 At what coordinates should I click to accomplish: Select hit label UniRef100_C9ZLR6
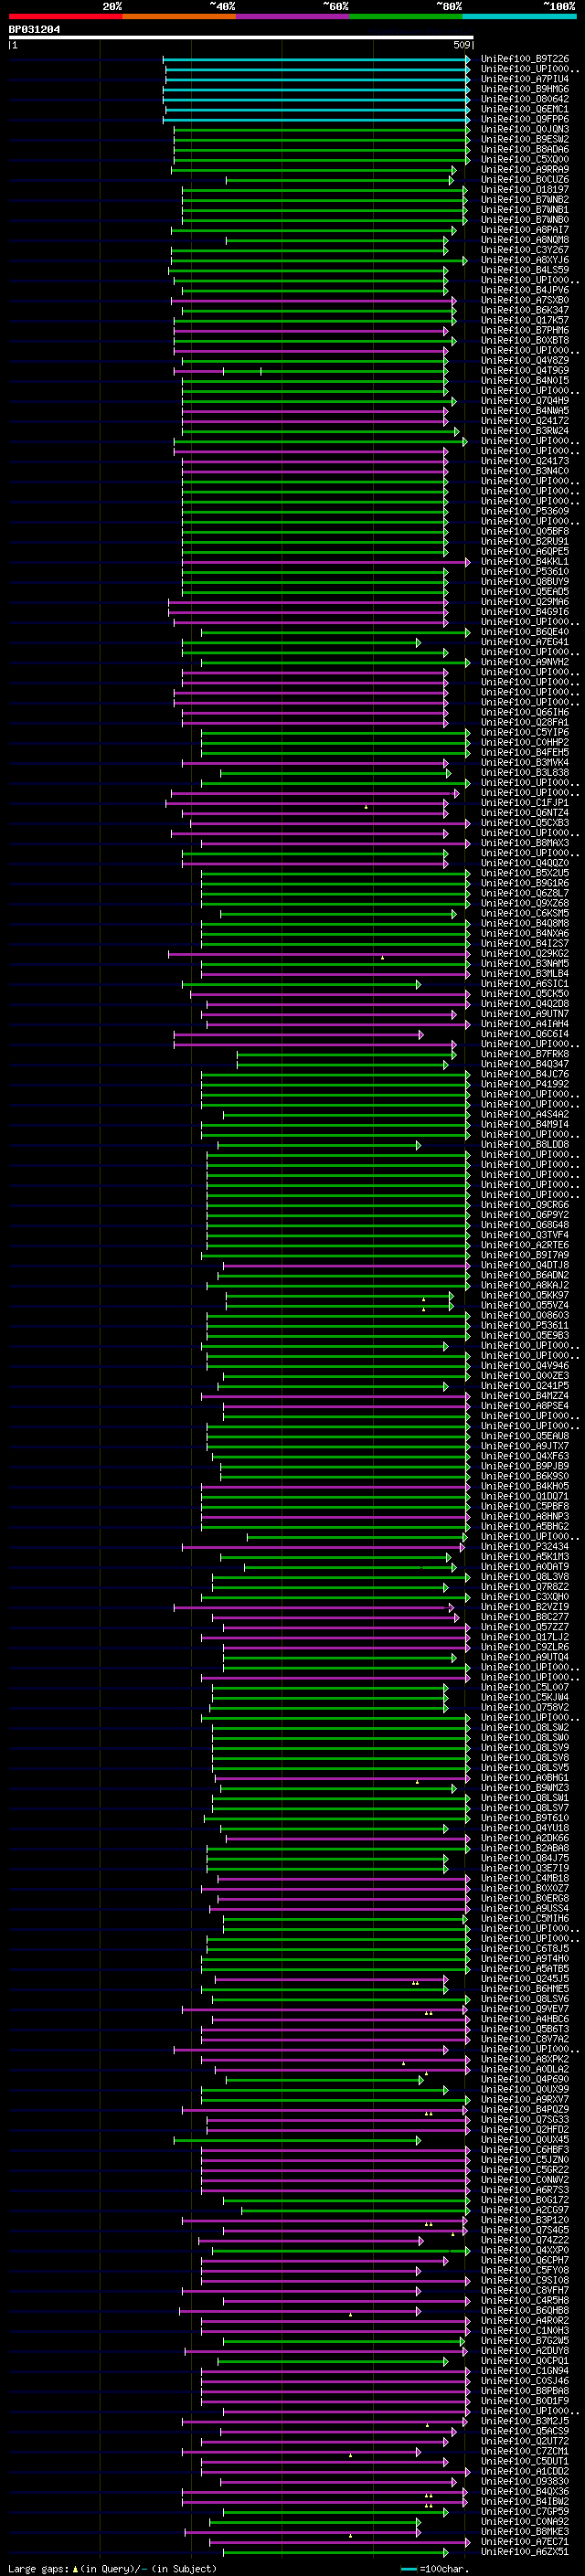coord(525,1647)
